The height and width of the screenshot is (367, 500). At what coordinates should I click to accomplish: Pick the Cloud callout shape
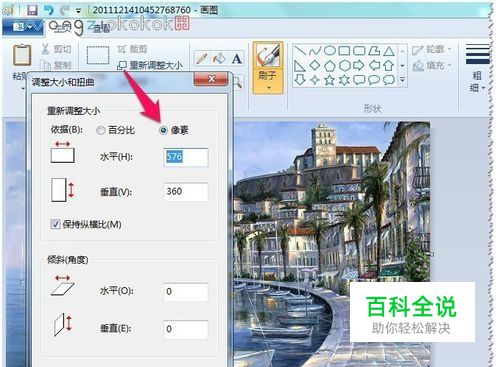[x=389, y=80]
